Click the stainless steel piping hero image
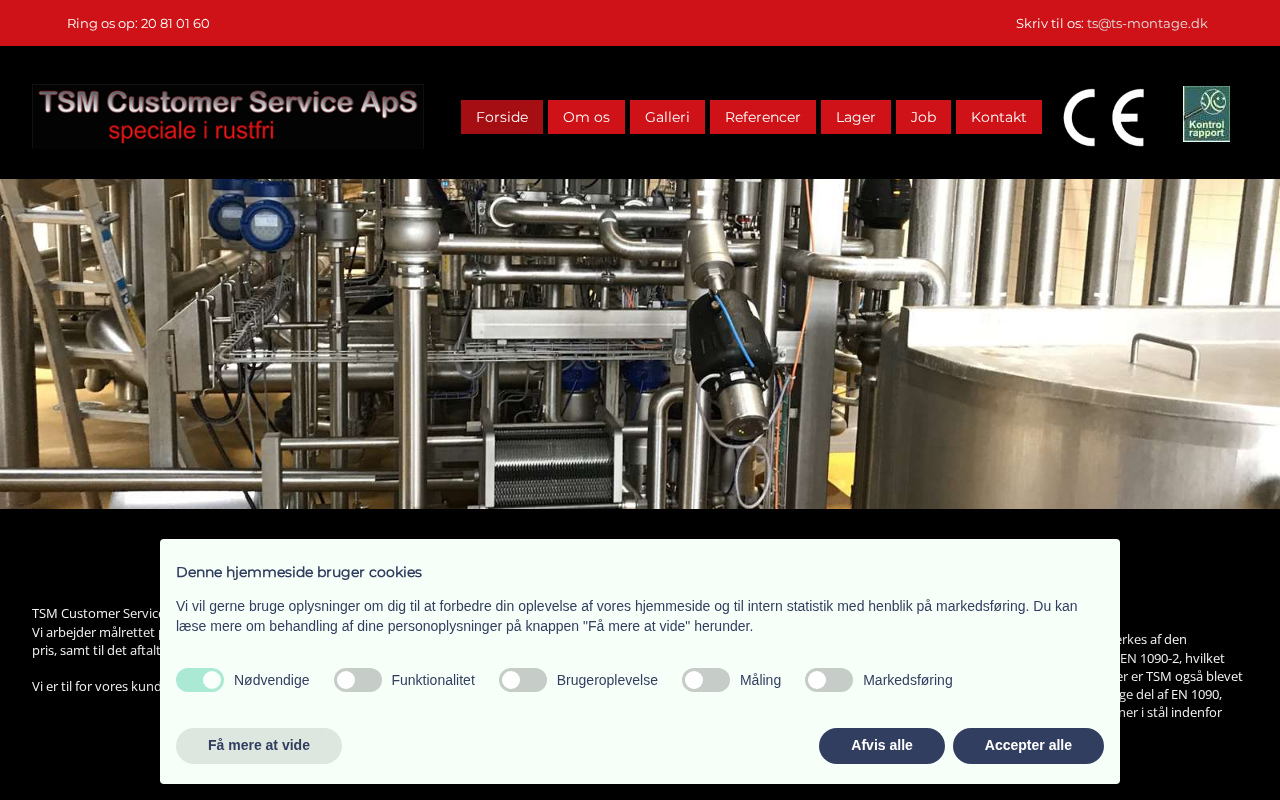Viewport: 1280px width, 800px height. coord(640,344)
